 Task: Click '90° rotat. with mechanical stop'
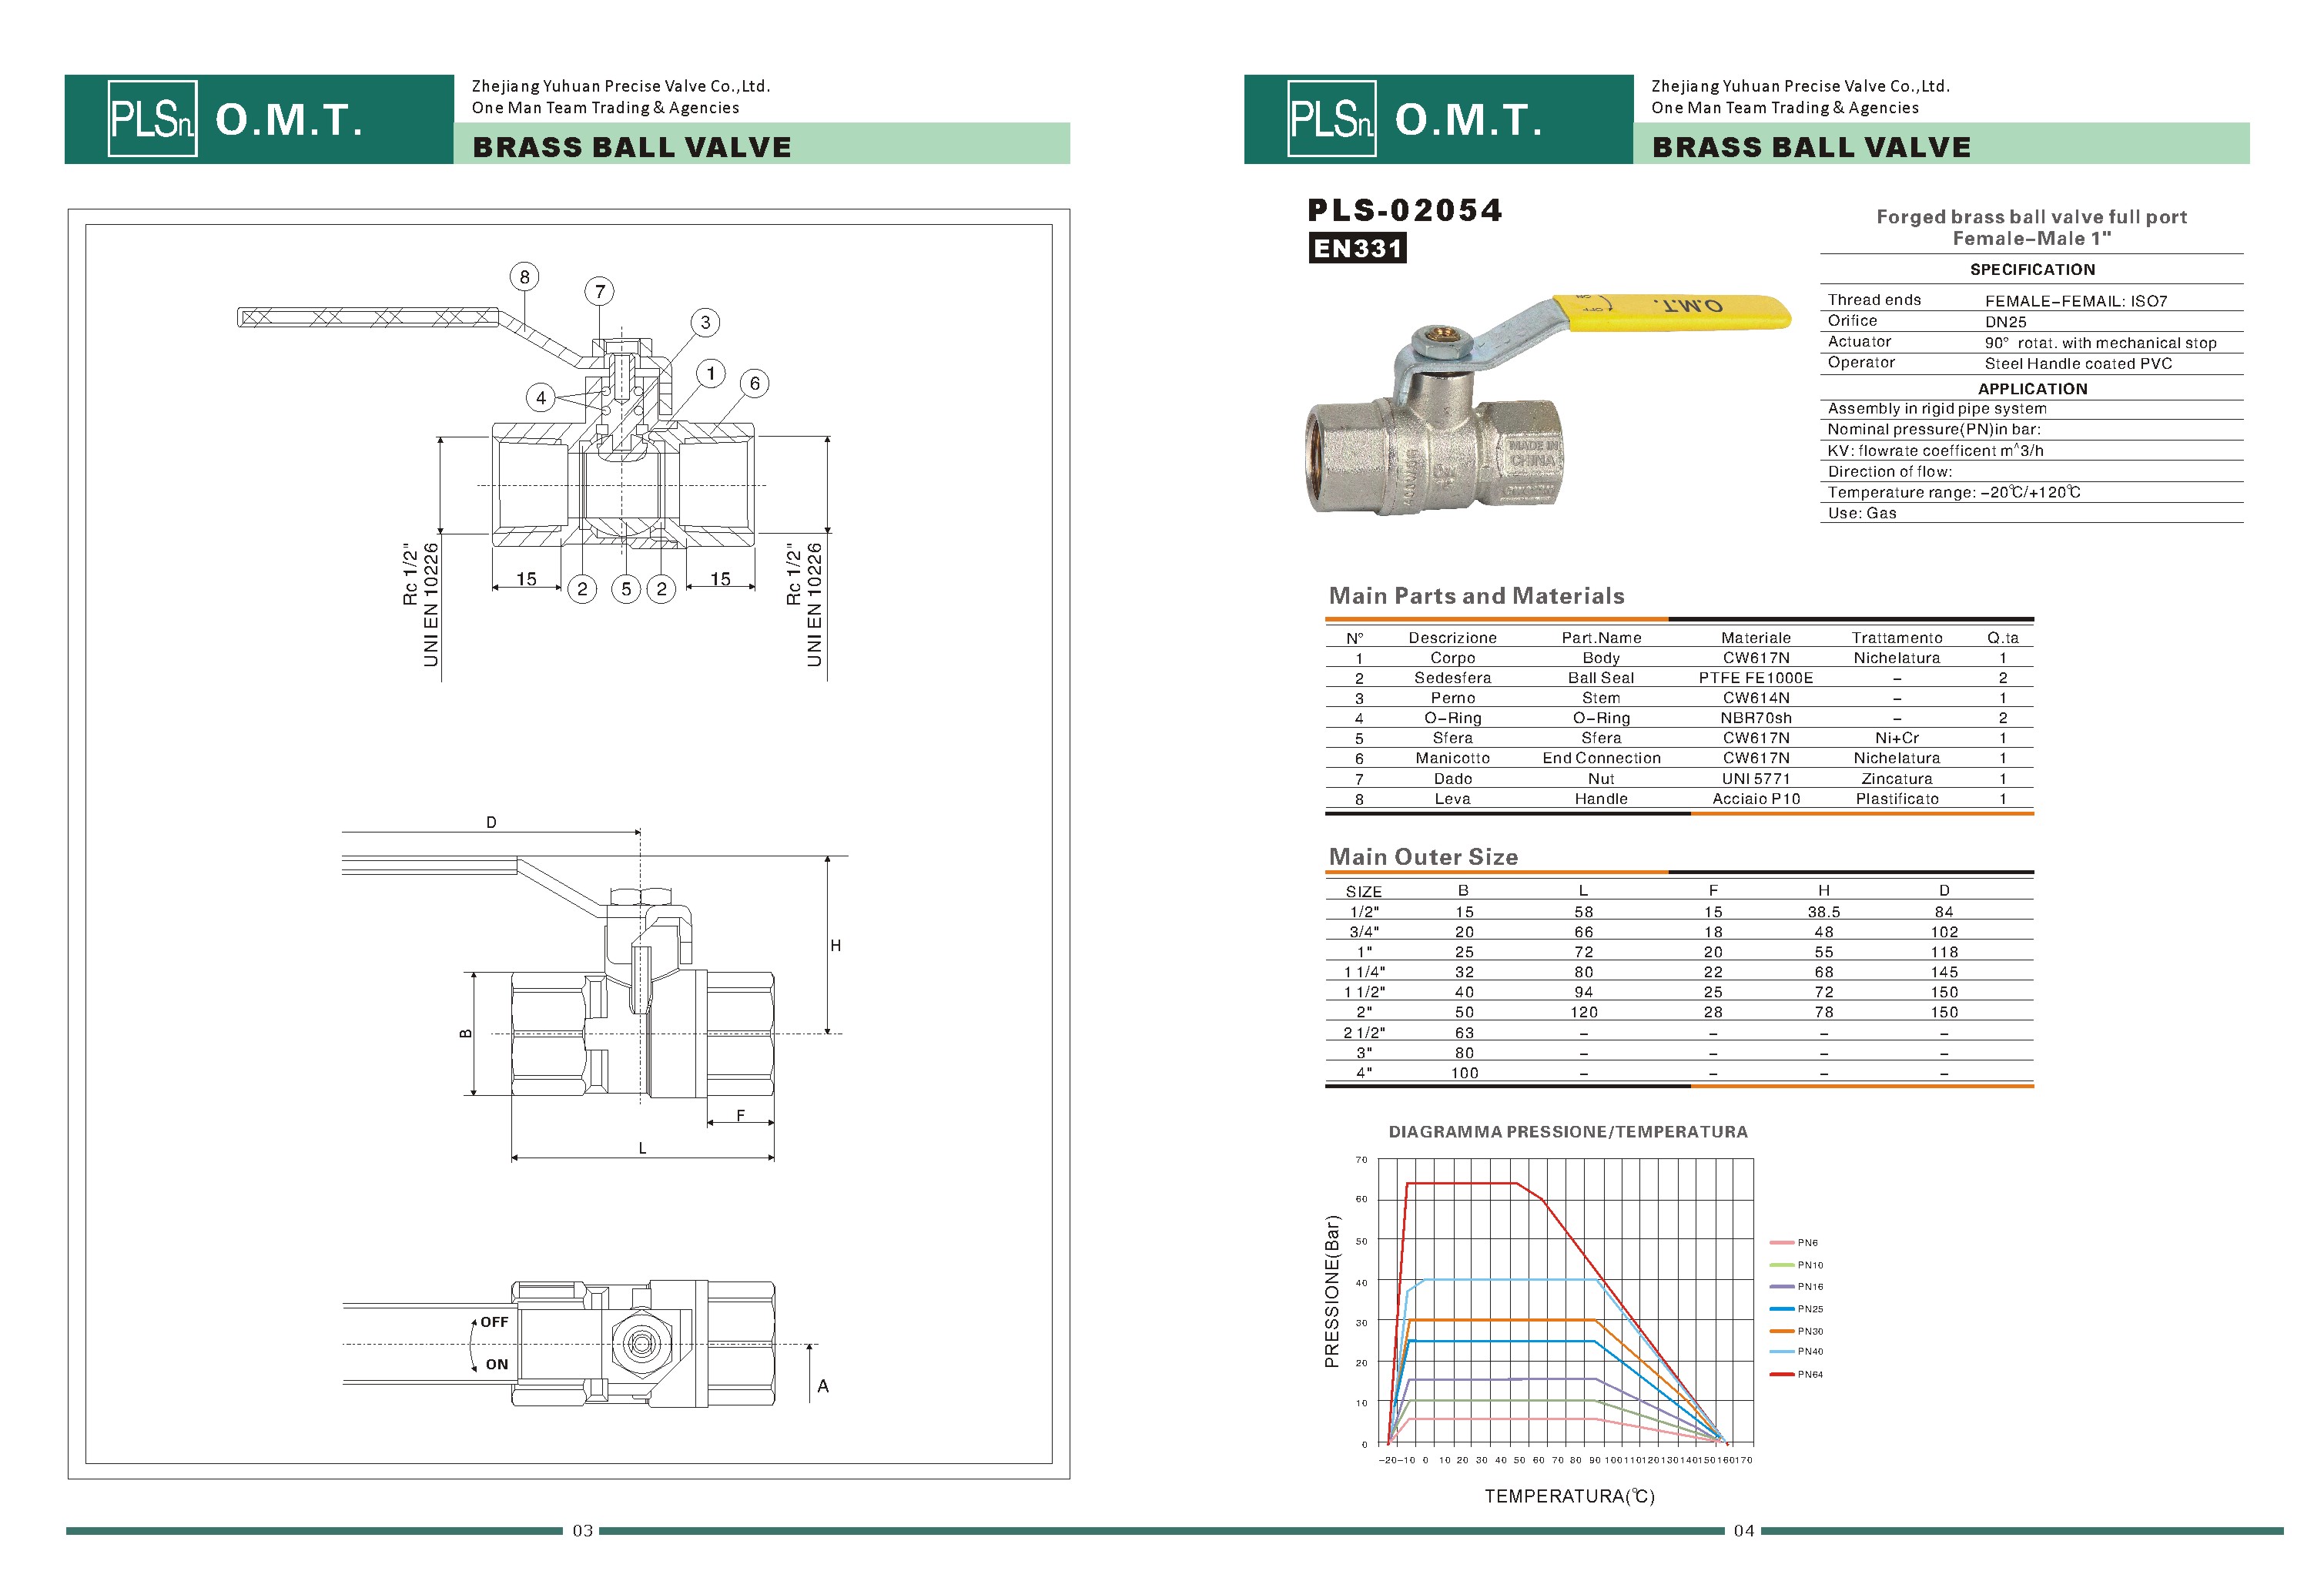(2100, 343)
